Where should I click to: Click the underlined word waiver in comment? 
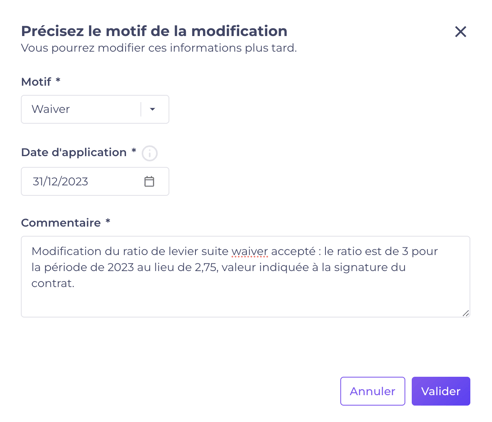coord(250,251)
